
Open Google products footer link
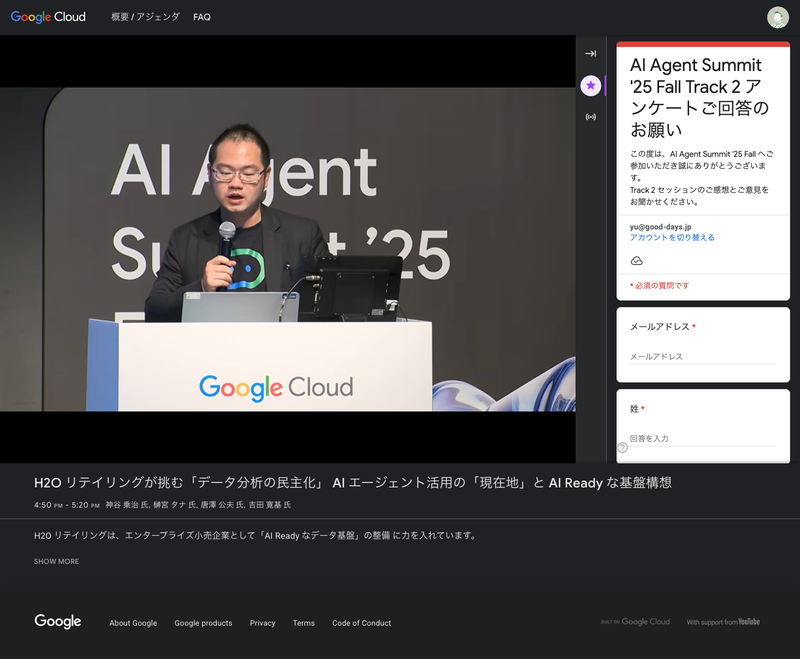(203, 623)
